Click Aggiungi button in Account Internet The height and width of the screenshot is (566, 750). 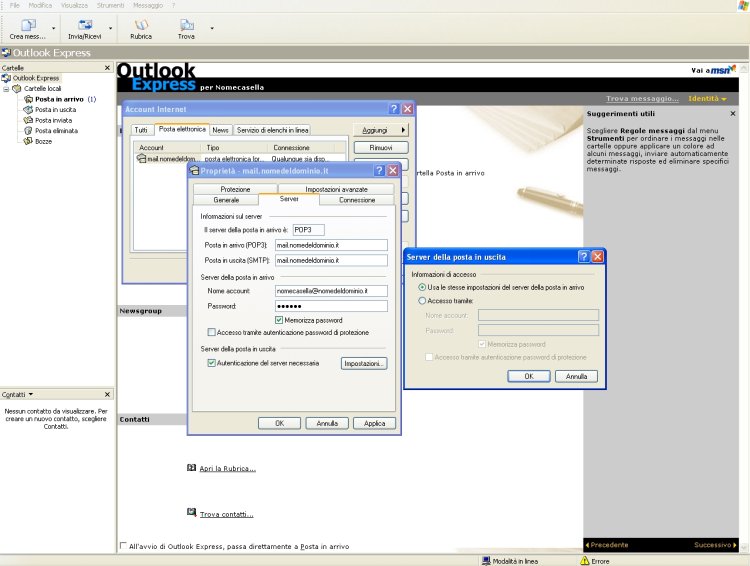click(381, 130)
